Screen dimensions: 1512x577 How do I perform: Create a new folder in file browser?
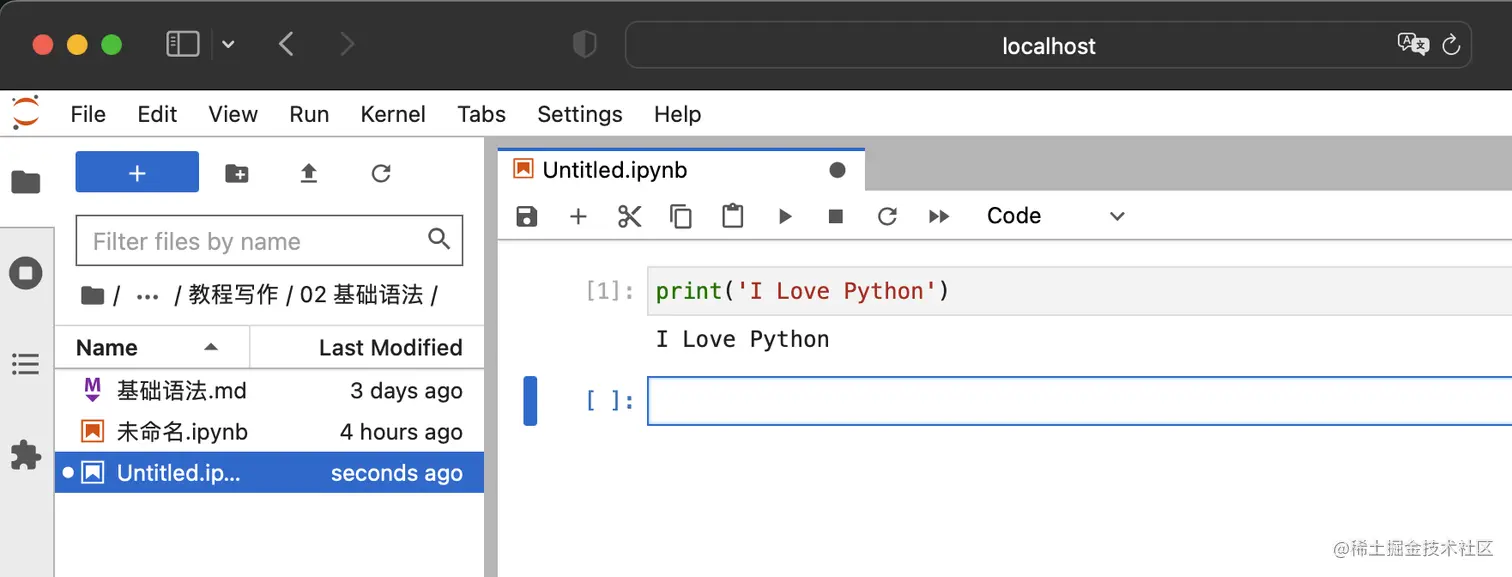pyautogui.click(x=237, y=173)
